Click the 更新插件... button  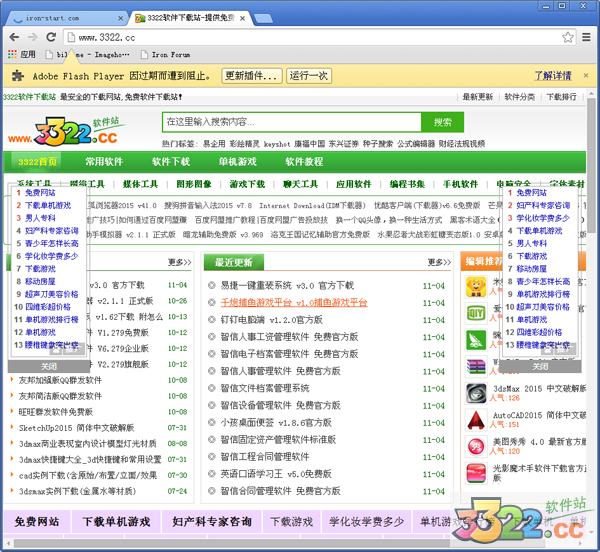tap(252, 76)
